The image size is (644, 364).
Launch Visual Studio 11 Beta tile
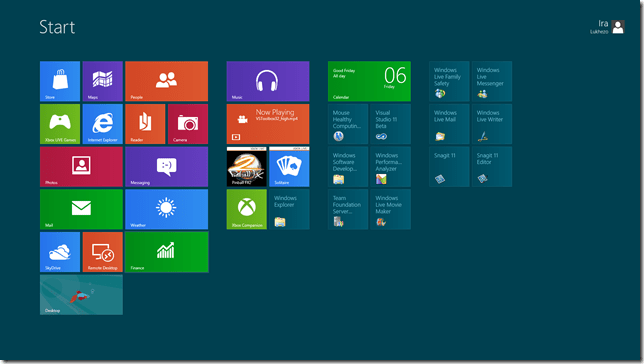391,124
